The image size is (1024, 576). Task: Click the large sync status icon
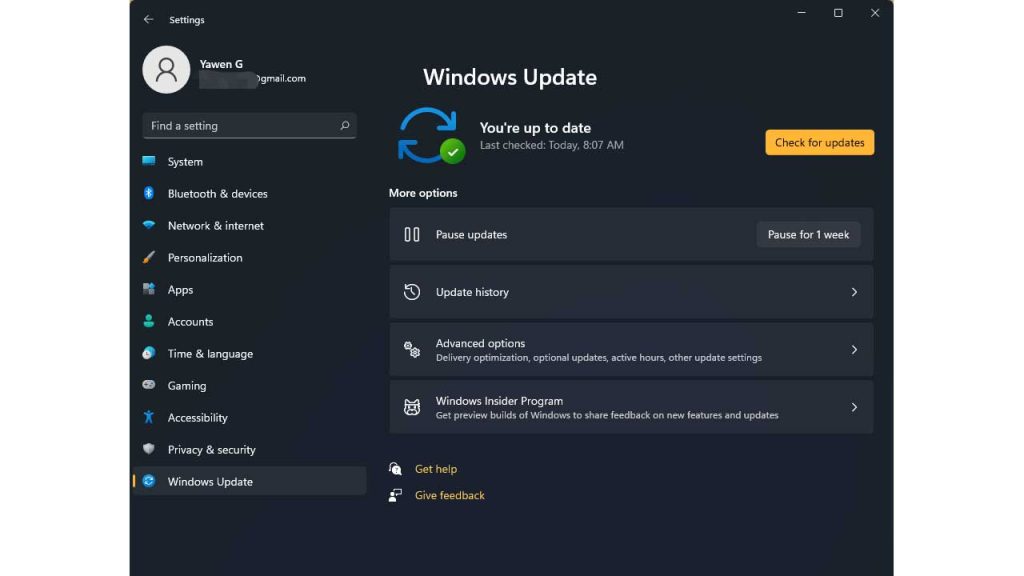[430, 135]
